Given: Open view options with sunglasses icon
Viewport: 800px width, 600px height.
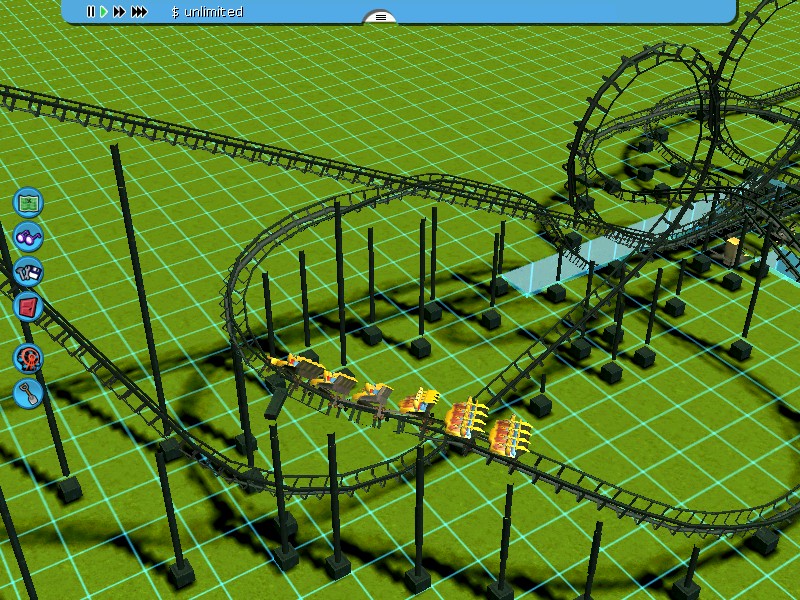Looking at the screenshot, I should click(x=28, y=238).
